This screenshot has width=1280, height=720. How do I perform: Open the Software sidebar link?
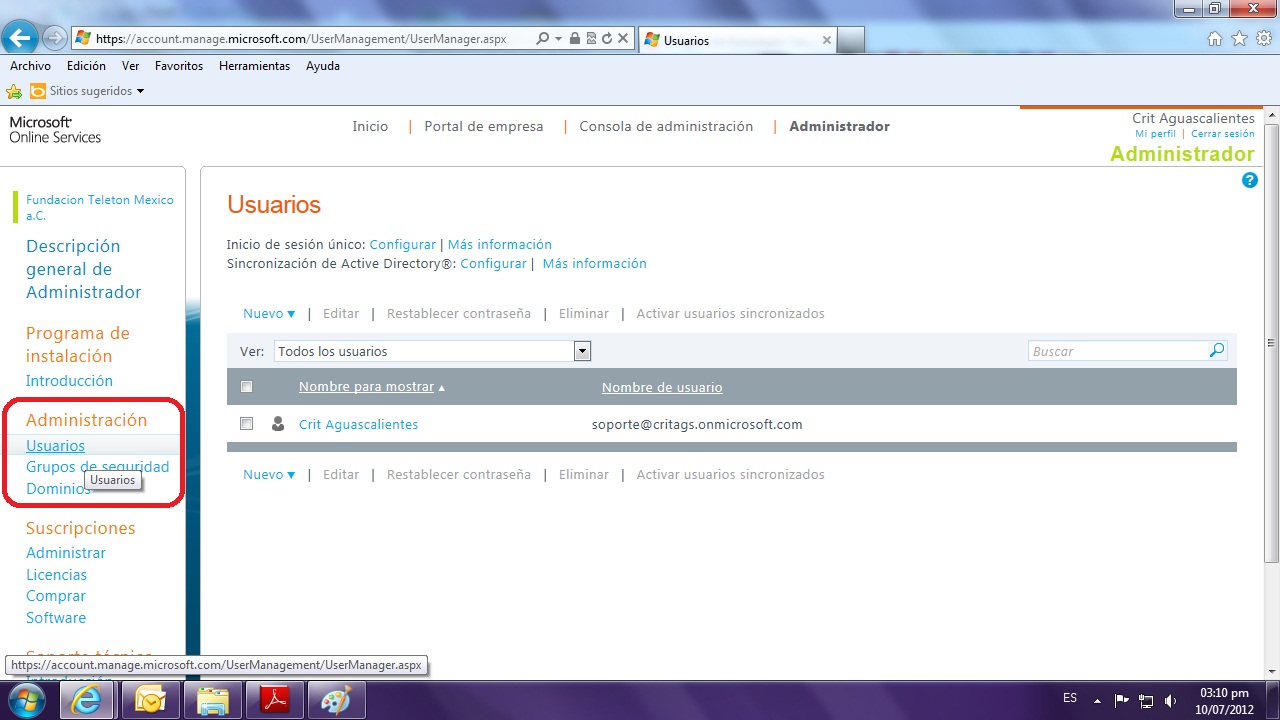coord(56,618)
